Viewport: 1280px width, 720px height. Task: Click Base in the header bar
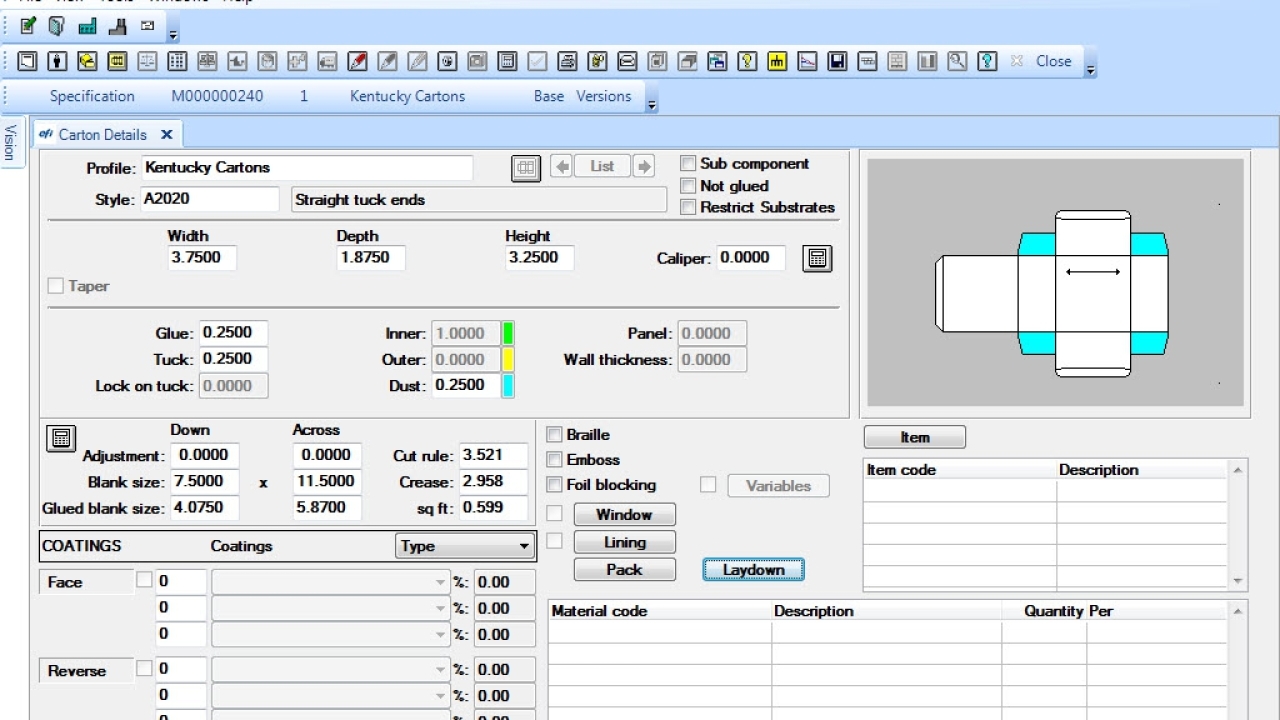pos(549,96)
